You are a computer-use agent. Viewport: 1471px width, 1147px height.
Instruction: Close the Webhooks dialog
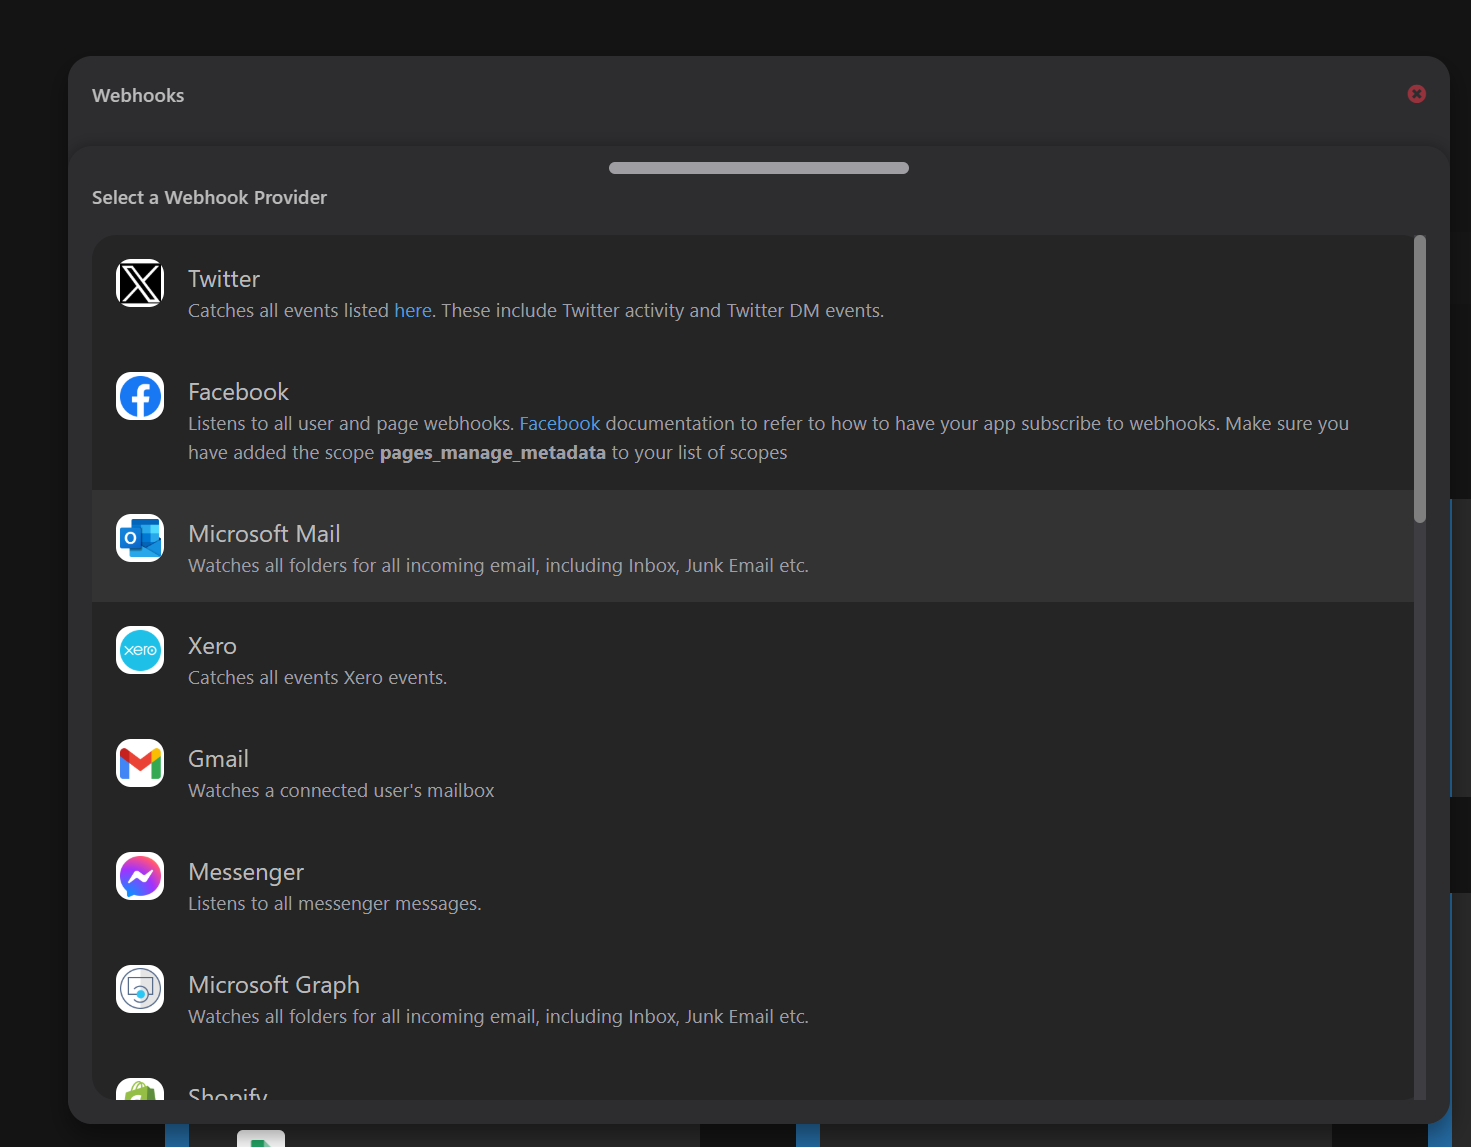pyautogui.click(x=1417, y=94)
